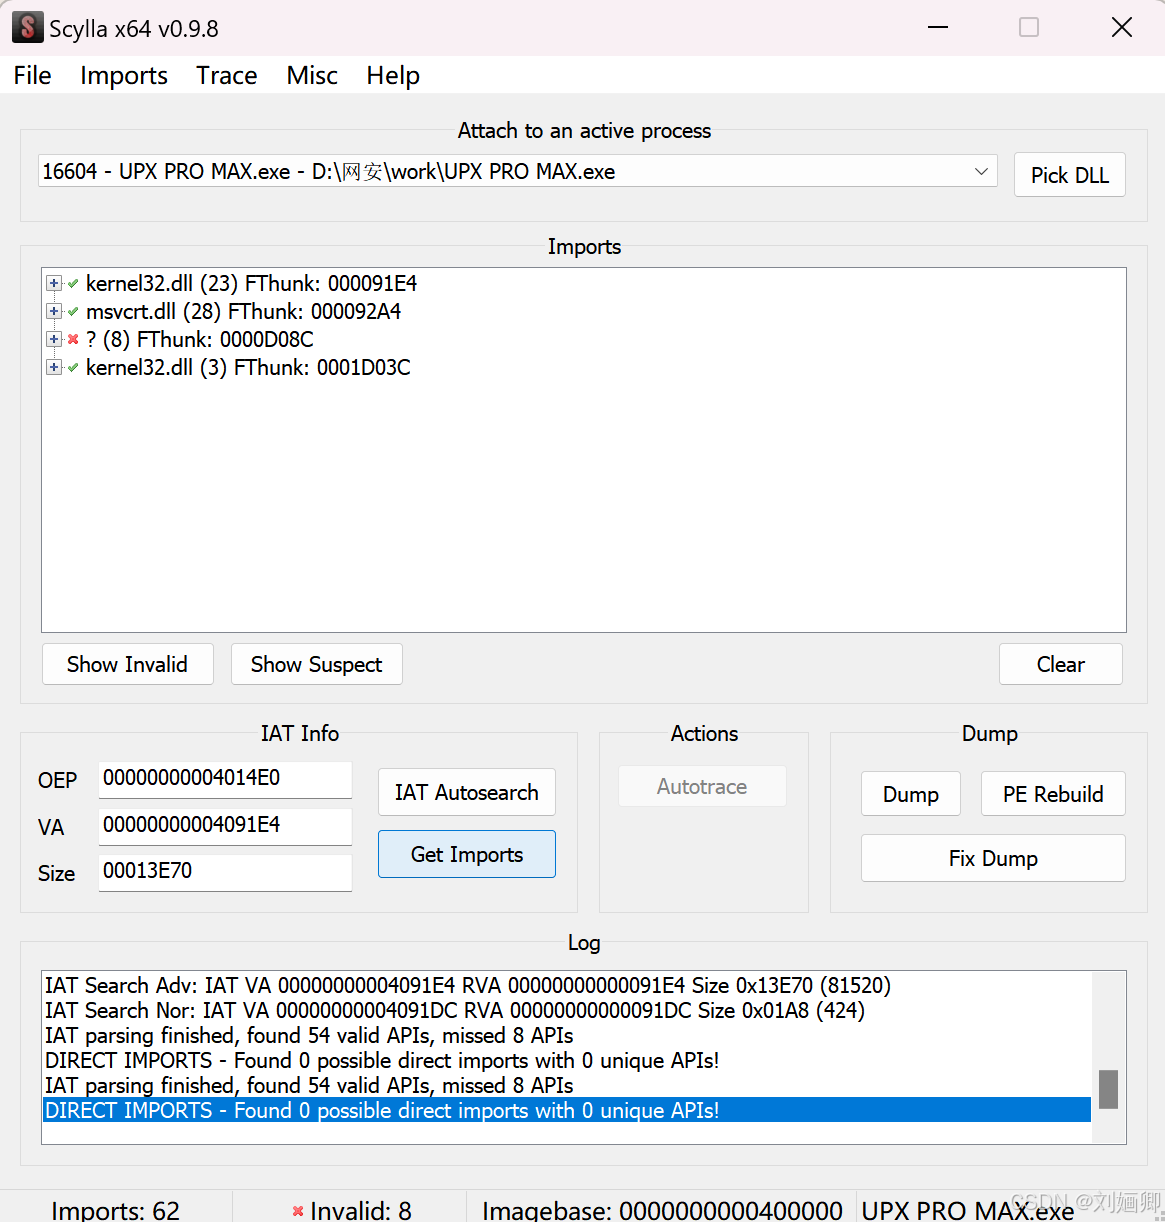The height and width of the screenshot is (1222, 1165).
Task: Click the green checkmark beside msvcrt.dll (28)
Action: [x=72, y=311]
